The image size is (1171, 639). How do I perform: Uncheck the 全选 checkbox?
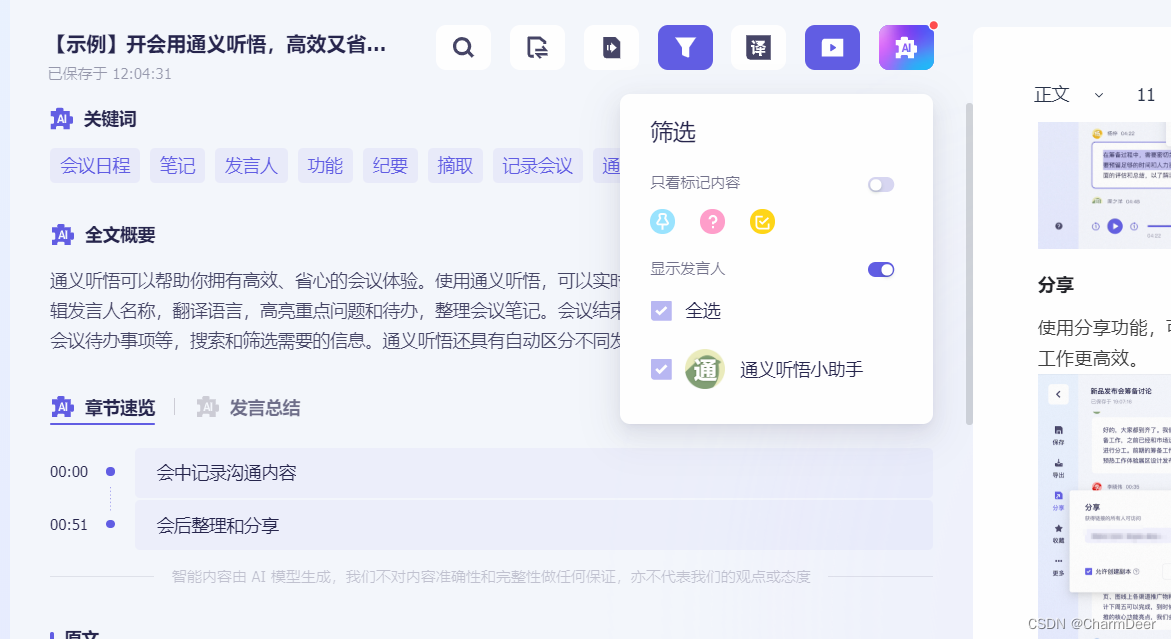(x=661, y=311)
